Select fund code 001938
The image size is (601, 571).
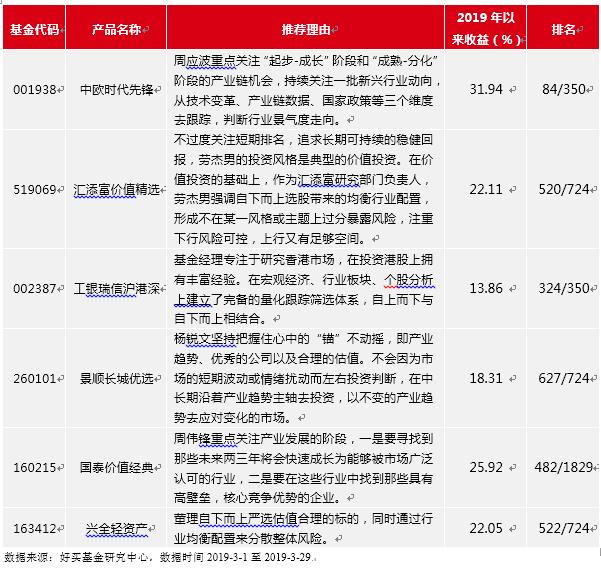coord(34,90)
